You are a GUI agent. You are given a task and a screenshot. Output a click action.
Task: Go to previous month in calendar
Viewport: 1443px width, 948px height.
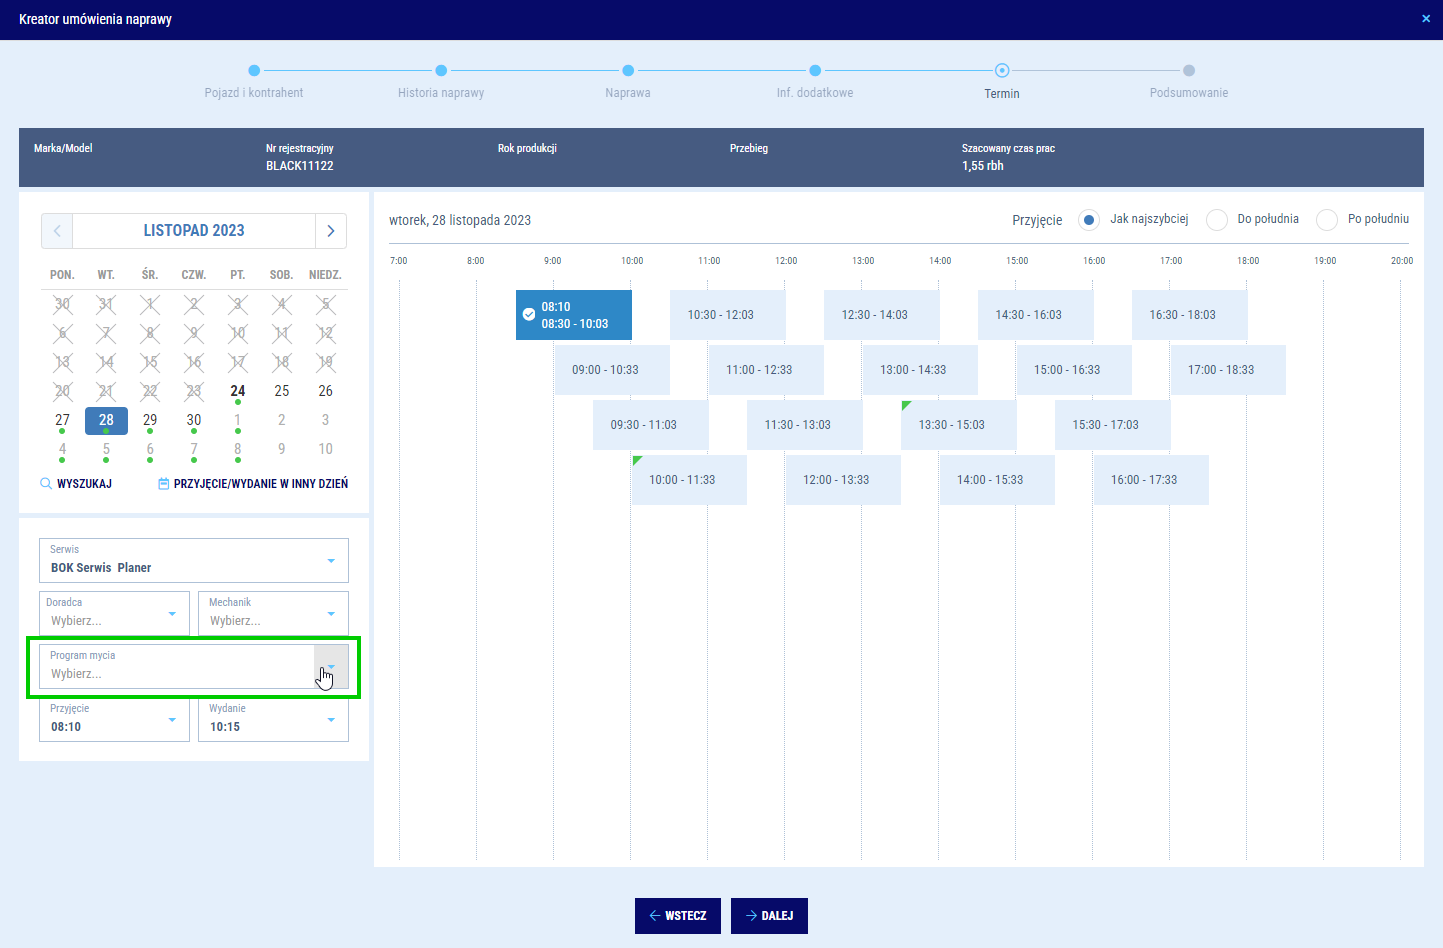[x=57, y=231]
